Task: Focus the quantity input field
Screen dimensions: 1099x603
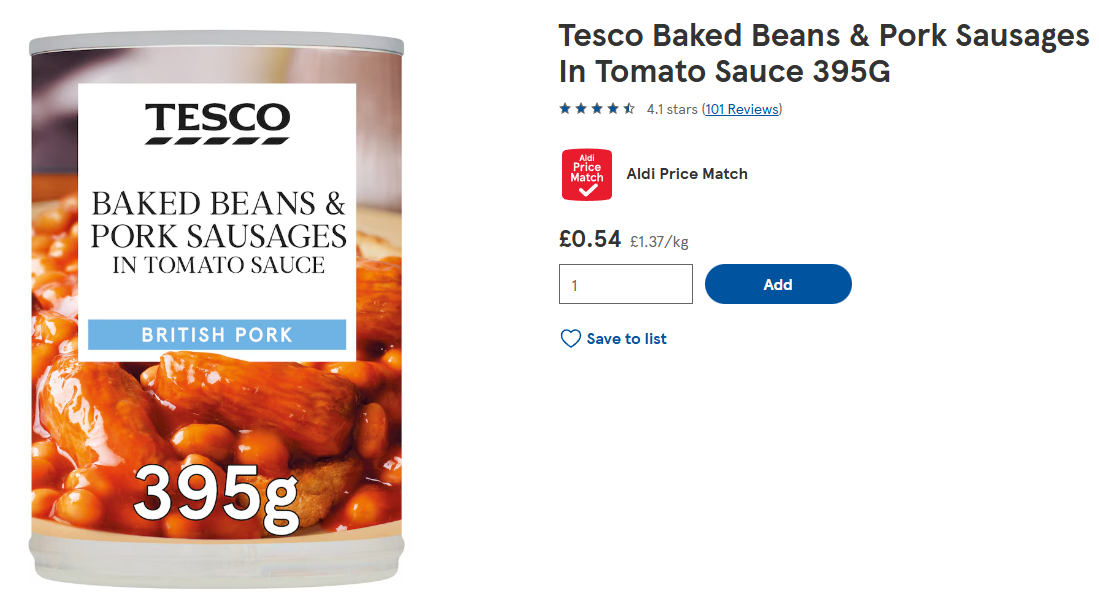Action: [x=625, y=284]
